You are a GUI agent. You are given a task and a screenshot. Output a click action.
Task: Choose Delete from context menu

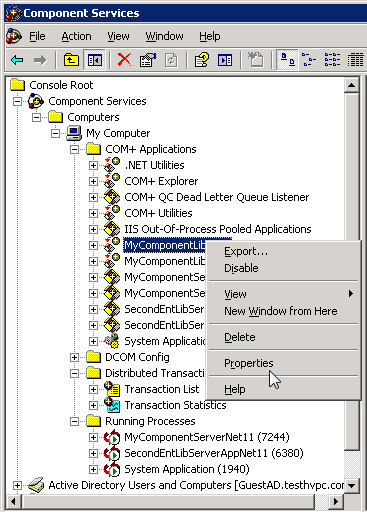point(283,337)
